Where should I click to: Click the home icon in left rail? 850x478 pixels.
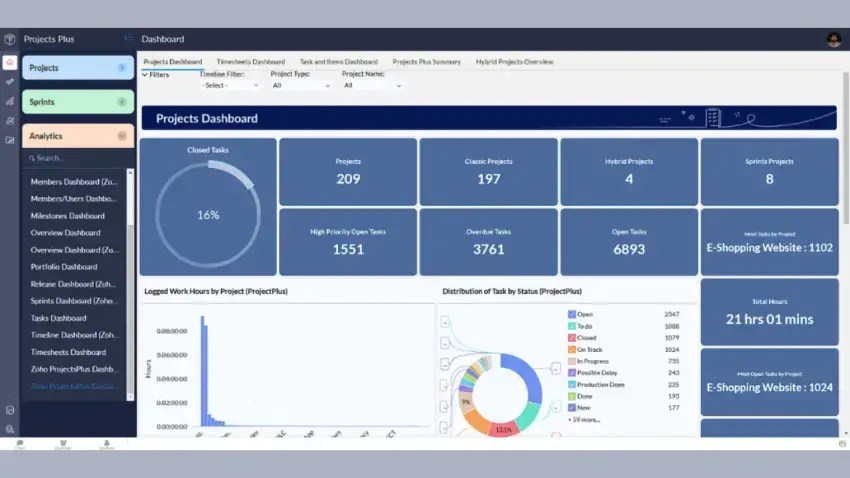click(10, 62)
